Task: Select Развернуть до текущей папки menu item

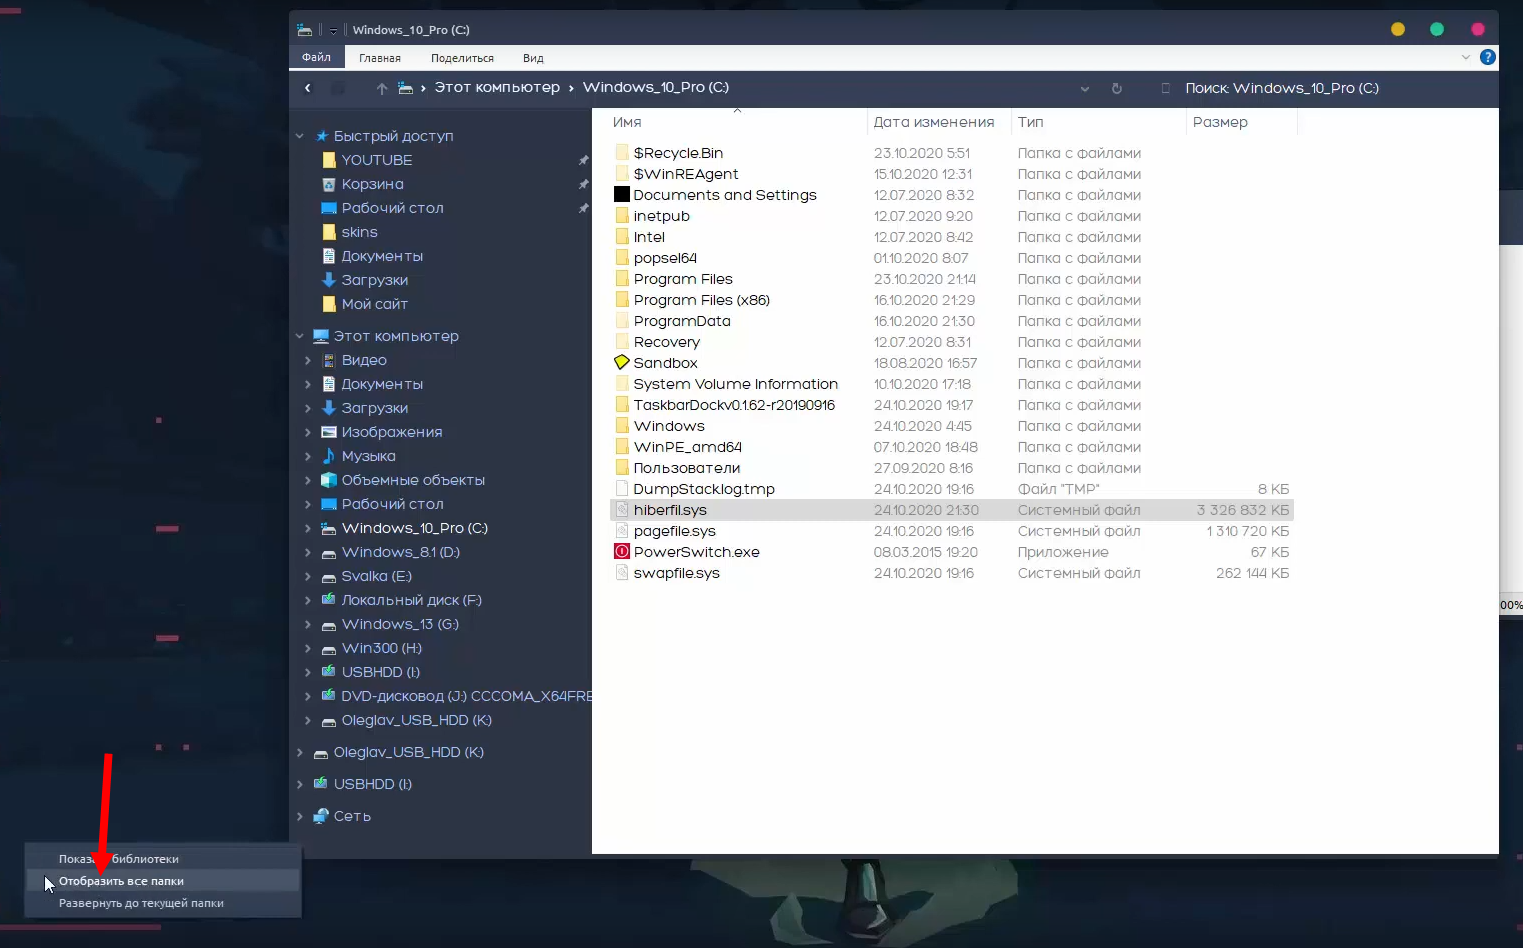Action: pos(162,903)
